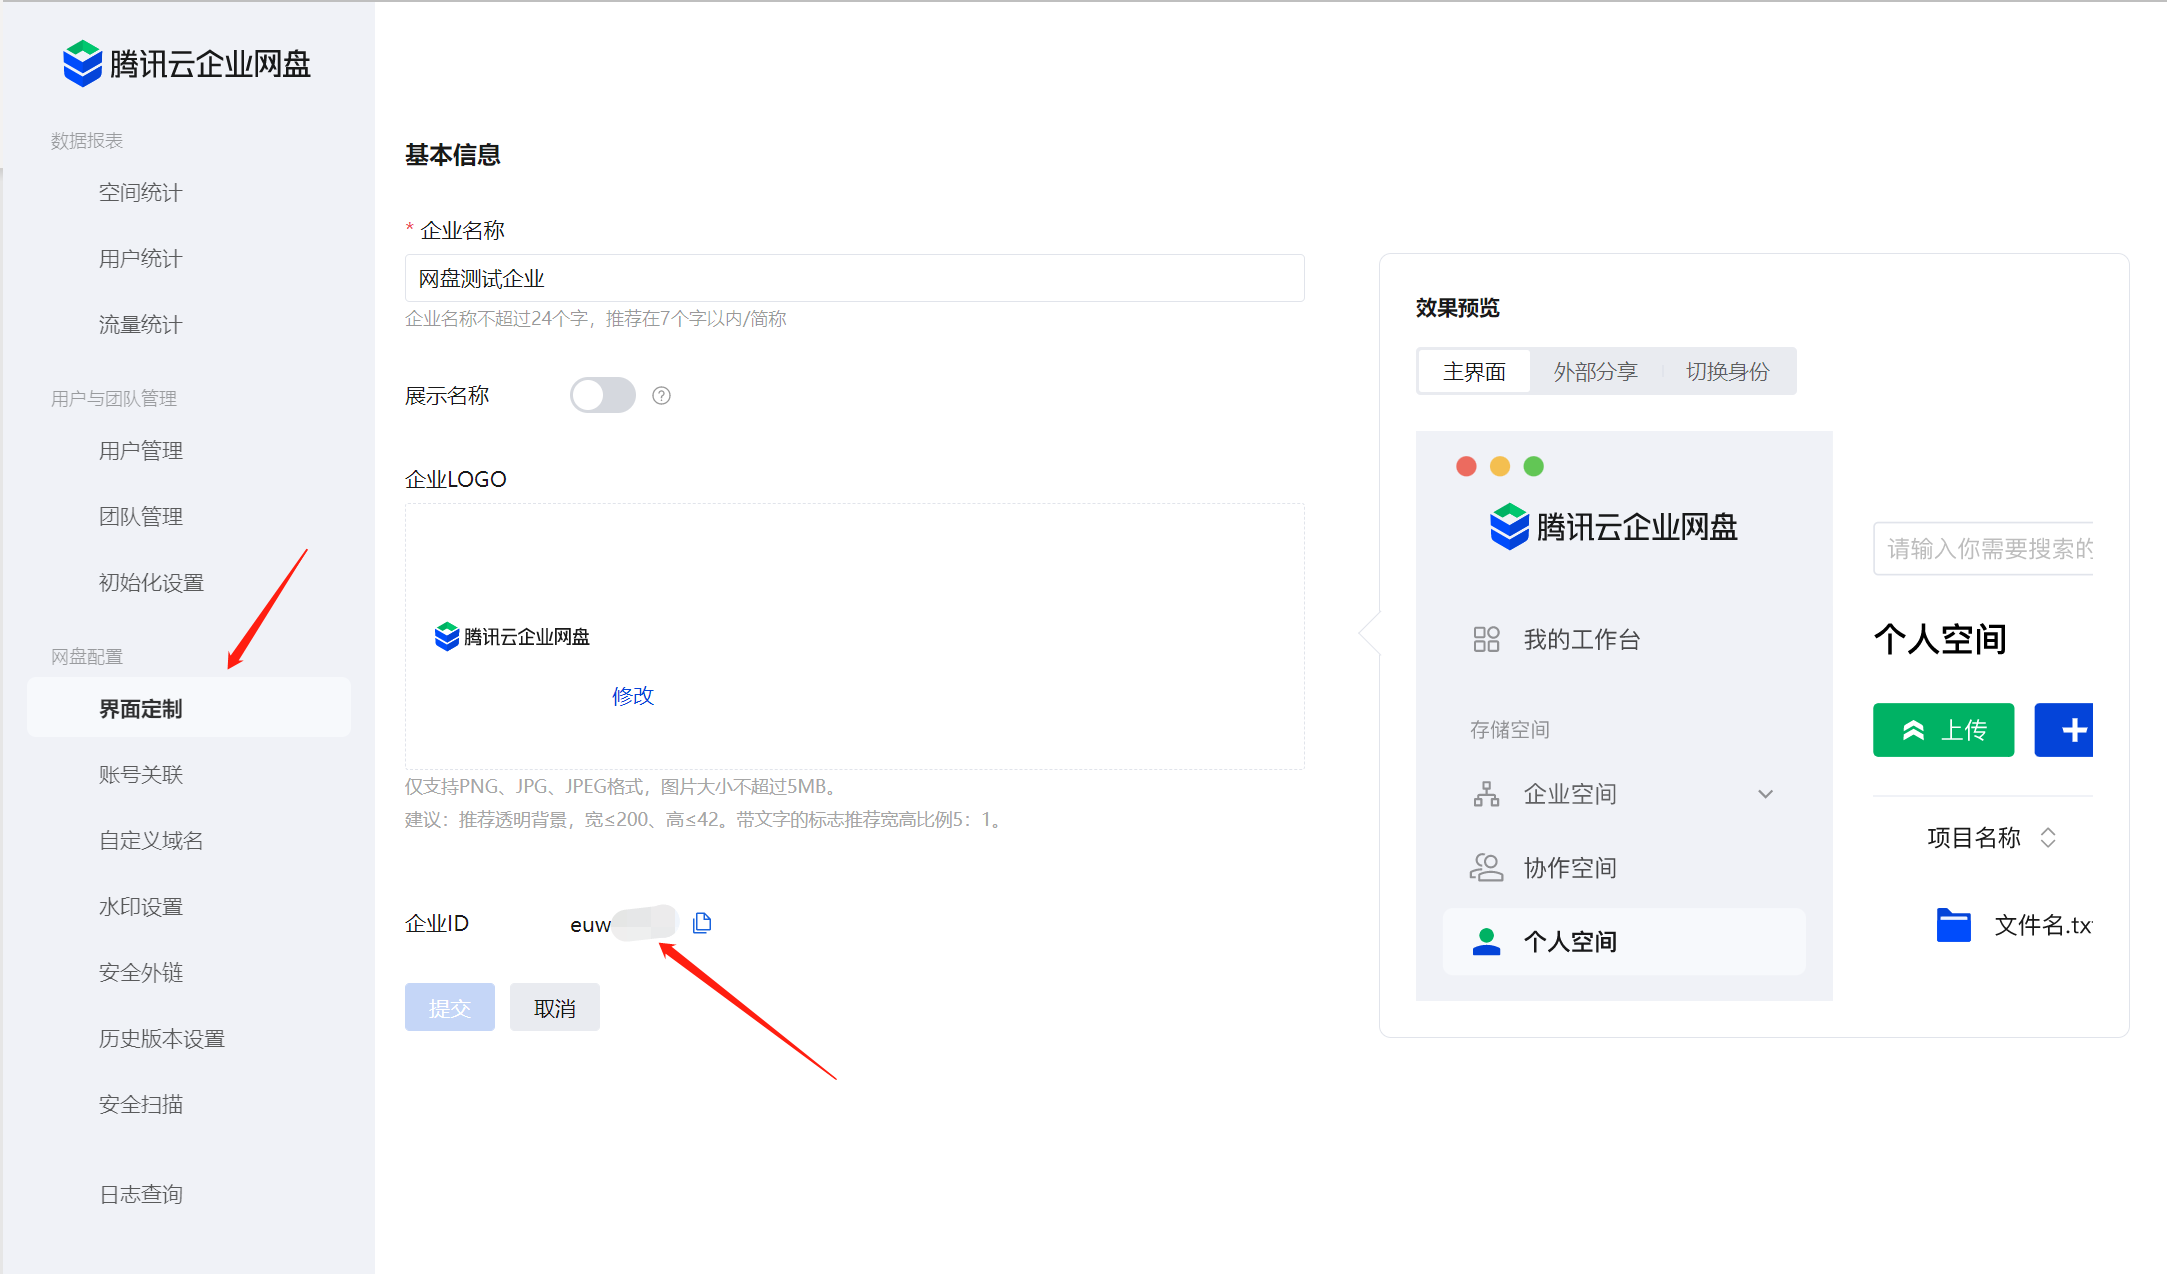Click the 效果预览 heading

click(1458, 308)
